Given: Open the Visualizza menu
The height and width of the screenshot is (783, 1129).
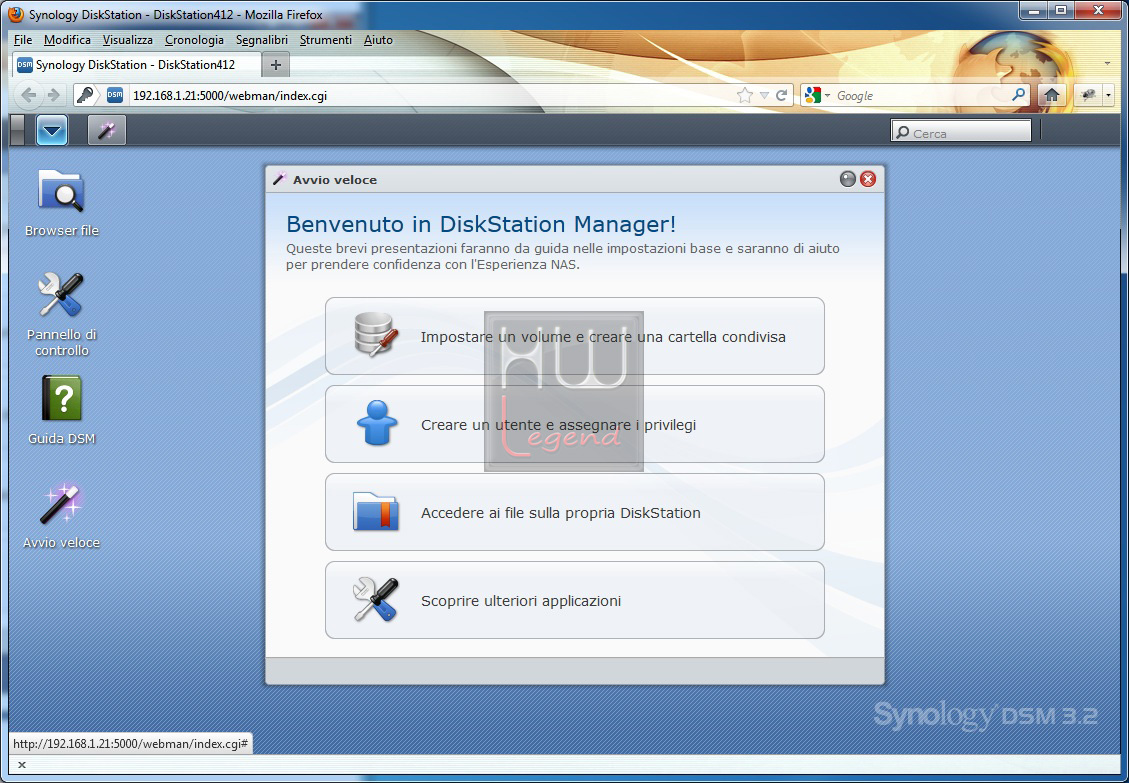Looking at the screenshot, I should (x=127, y=40).
